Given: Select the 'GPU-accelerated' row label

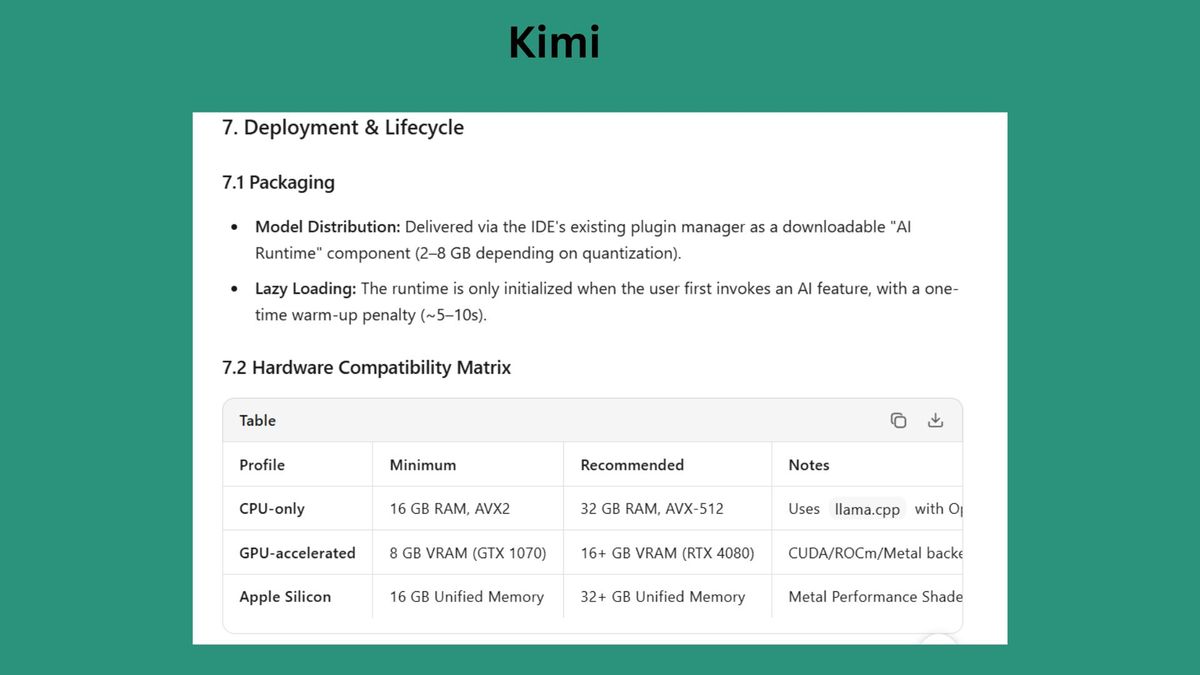Looking at the screenshot, I should [297, 553].
